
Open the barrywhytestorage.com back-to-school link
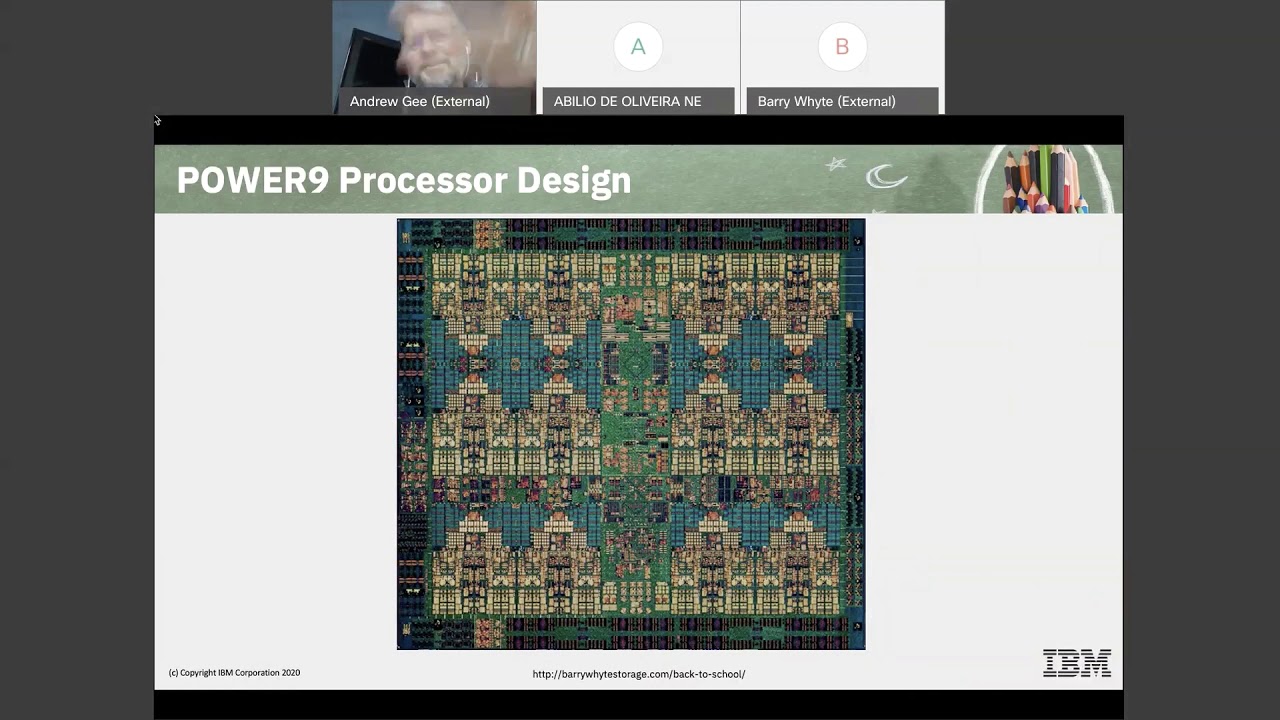(639, 674)
